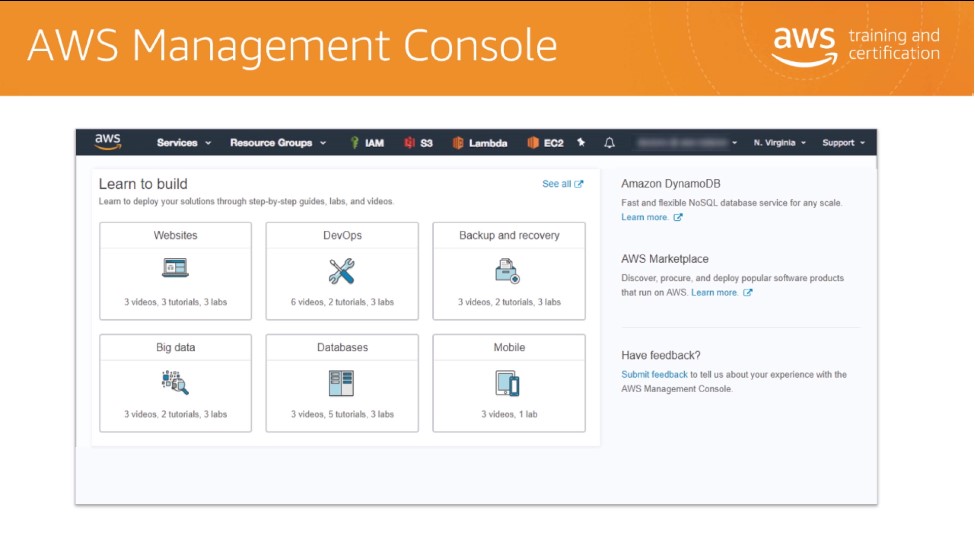975x547 pixels.
Task: Click the '3 videos, 3 tutorials, 3 labs' text under Websites
Action: [175, 302]
